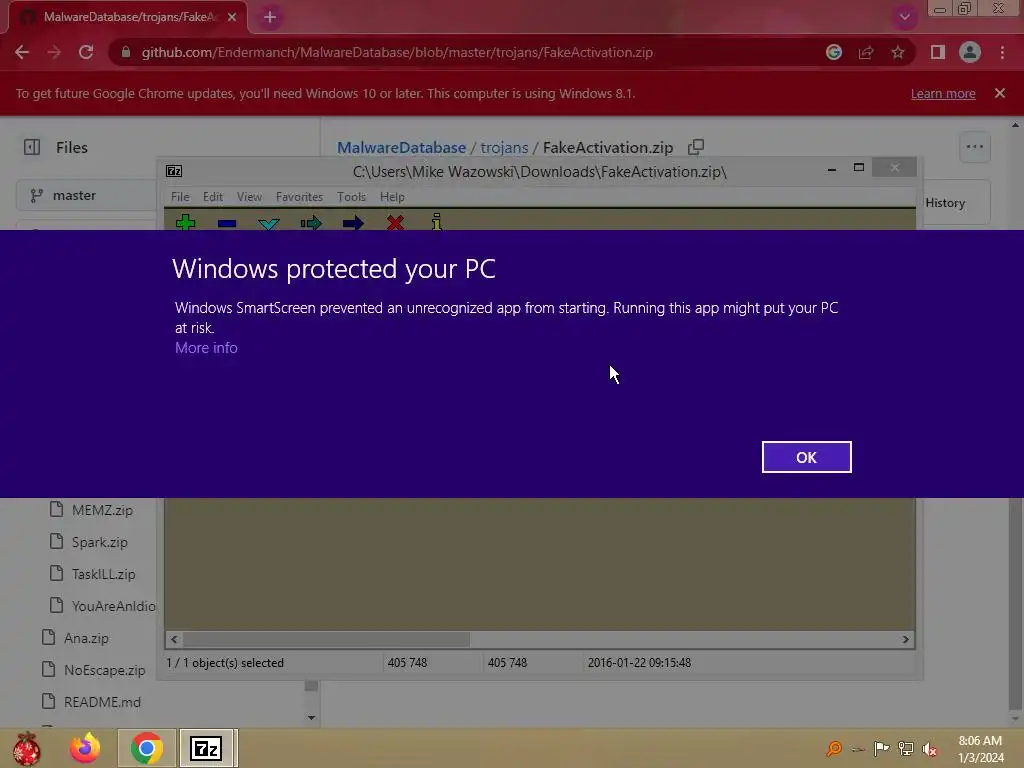Viewport: 1024px width, 768px height.
Task: Open a new Chrome tab
Action: [270, 17]
